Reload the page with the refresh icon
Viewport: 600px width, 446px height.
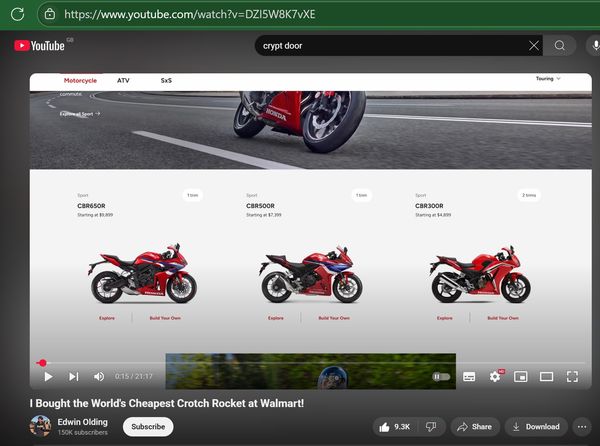coord(17,15)
